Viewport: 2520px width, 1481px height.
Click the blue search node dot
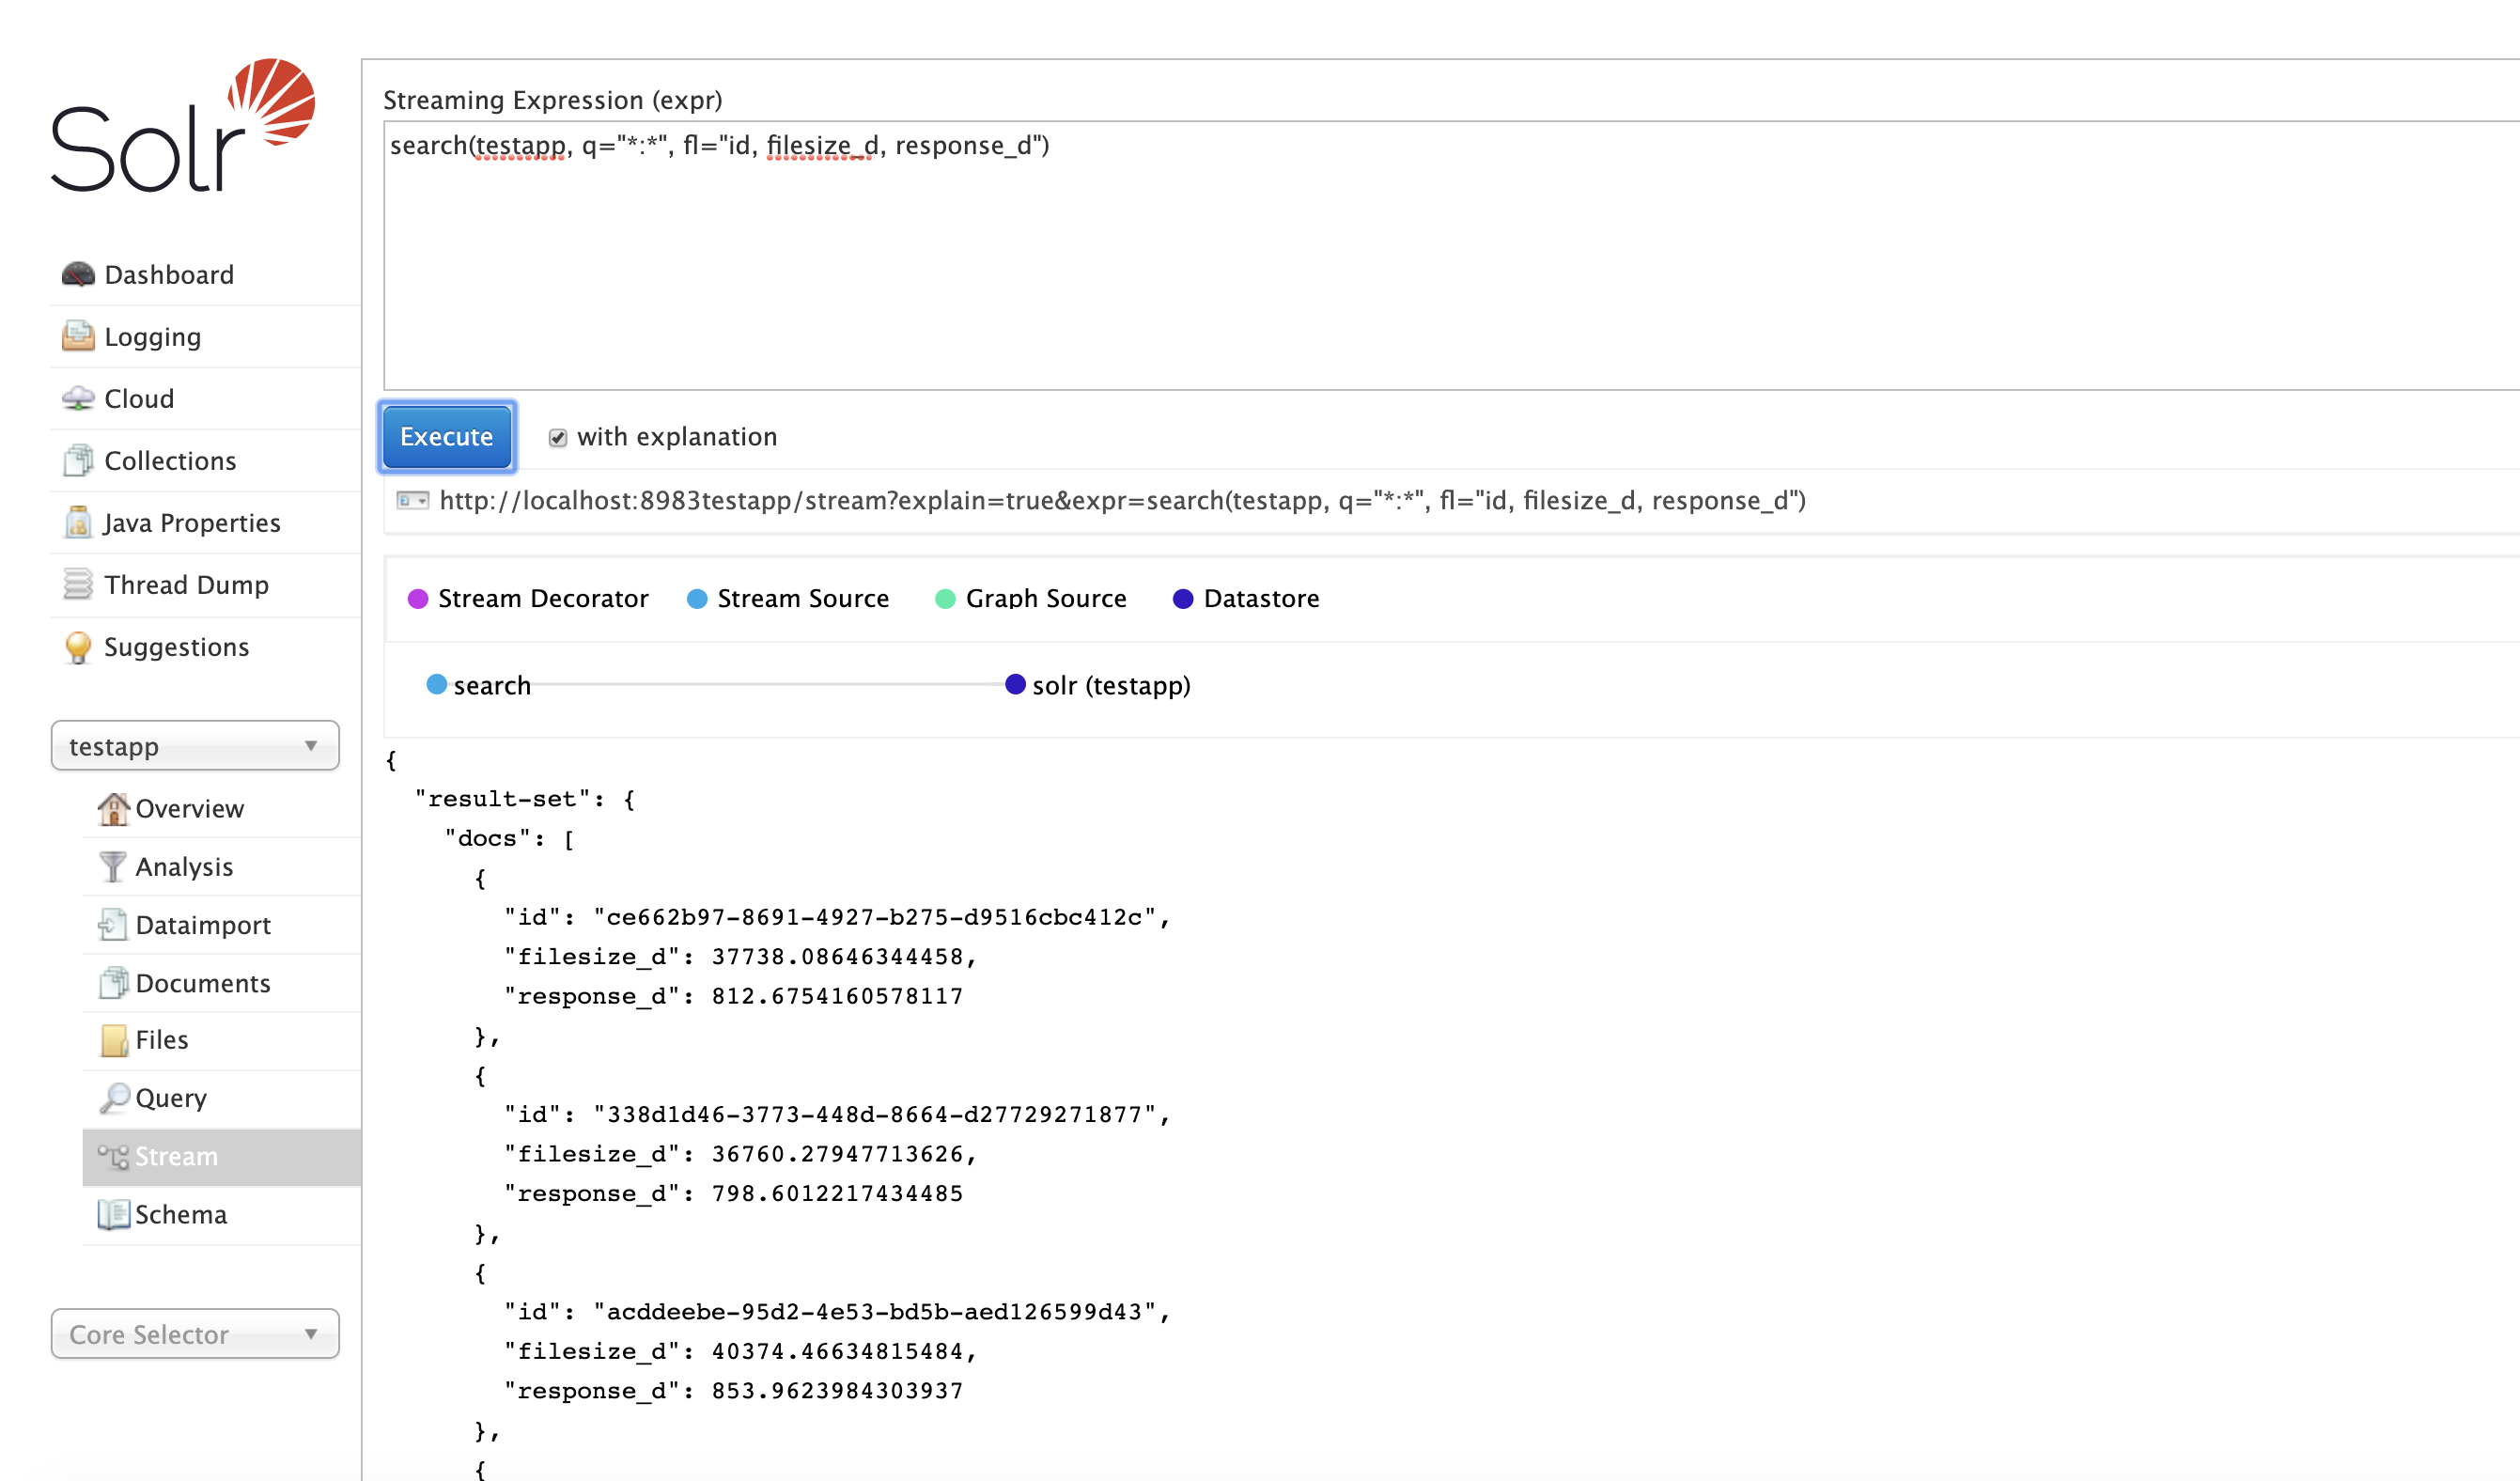(x=437, y=684)
